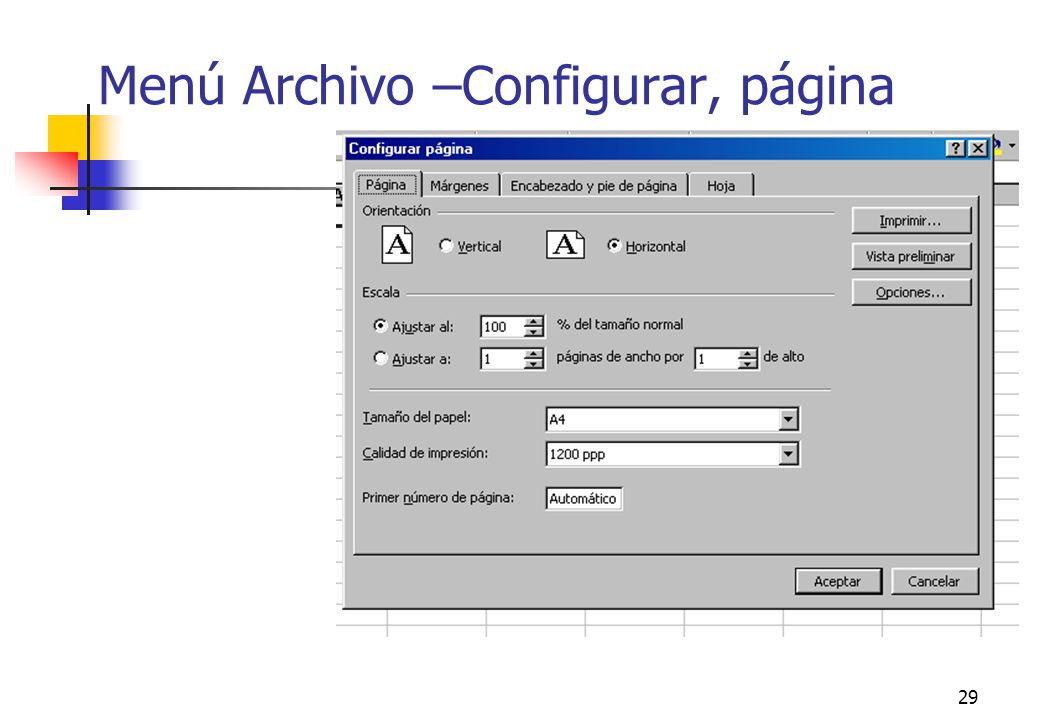The image size is (1040, 720).
Task: Click the pages tall input field
Action: coord(716,359)
